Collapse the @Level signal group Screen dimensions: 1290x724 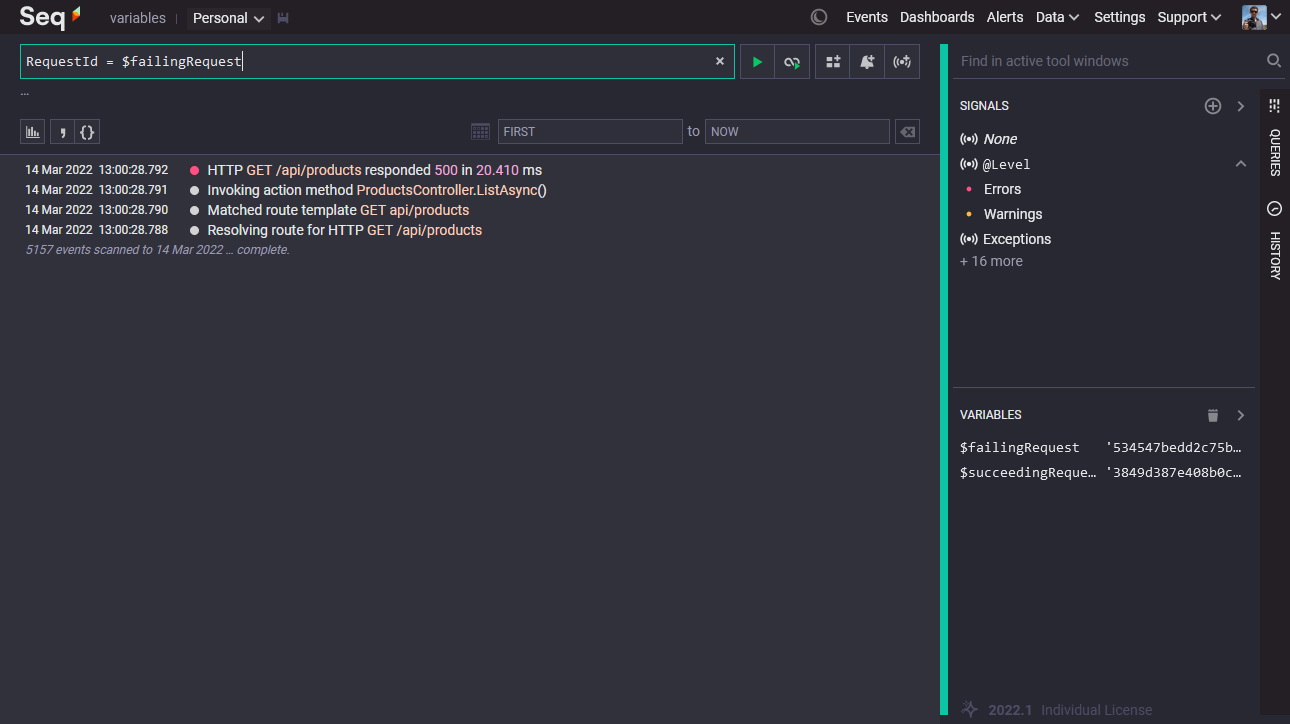(x=1241, y=164)
